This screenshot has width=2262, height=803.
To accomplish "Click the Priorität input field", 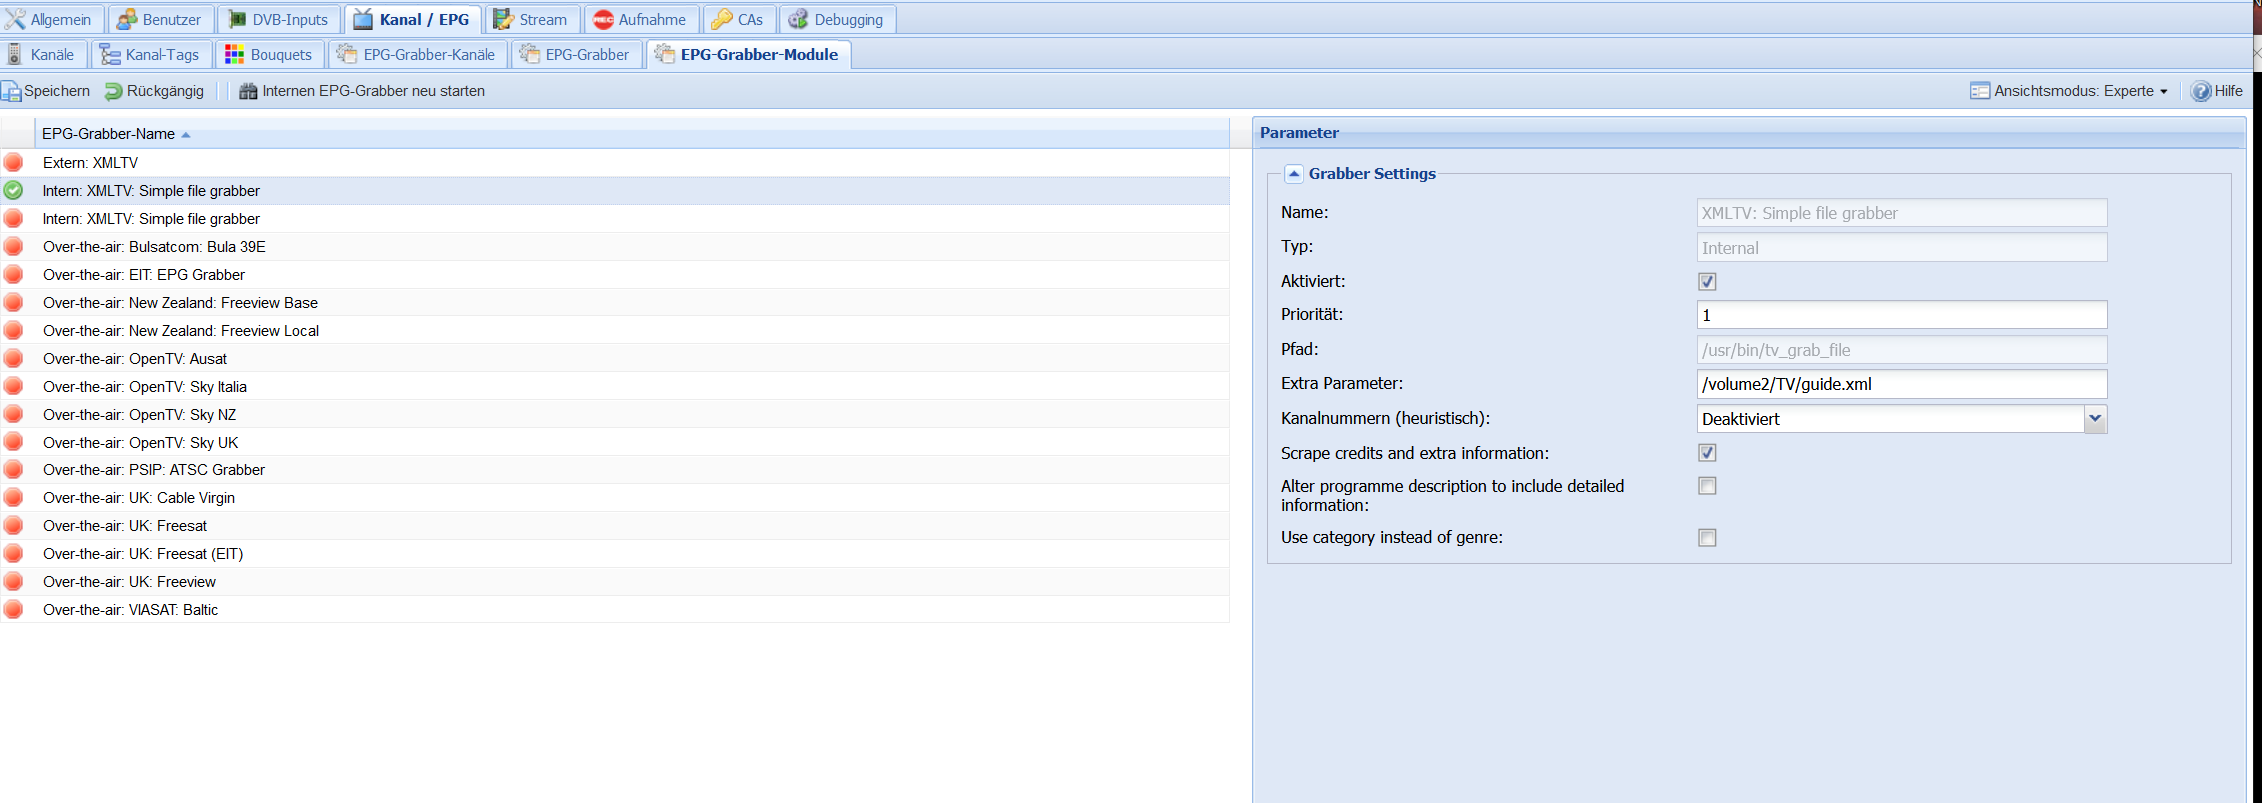I will pyautogui.click(x=1902, y=315).
